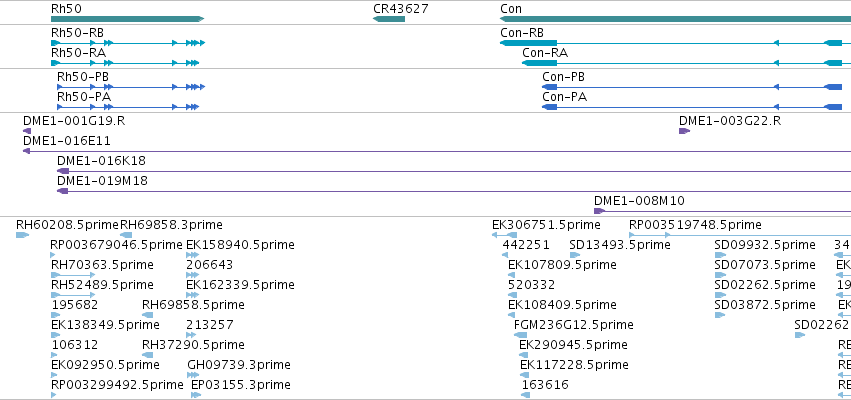The width and height of the screenshot is (851, 400).
Task: Select the Con gene bar
Action: (675, 19)
